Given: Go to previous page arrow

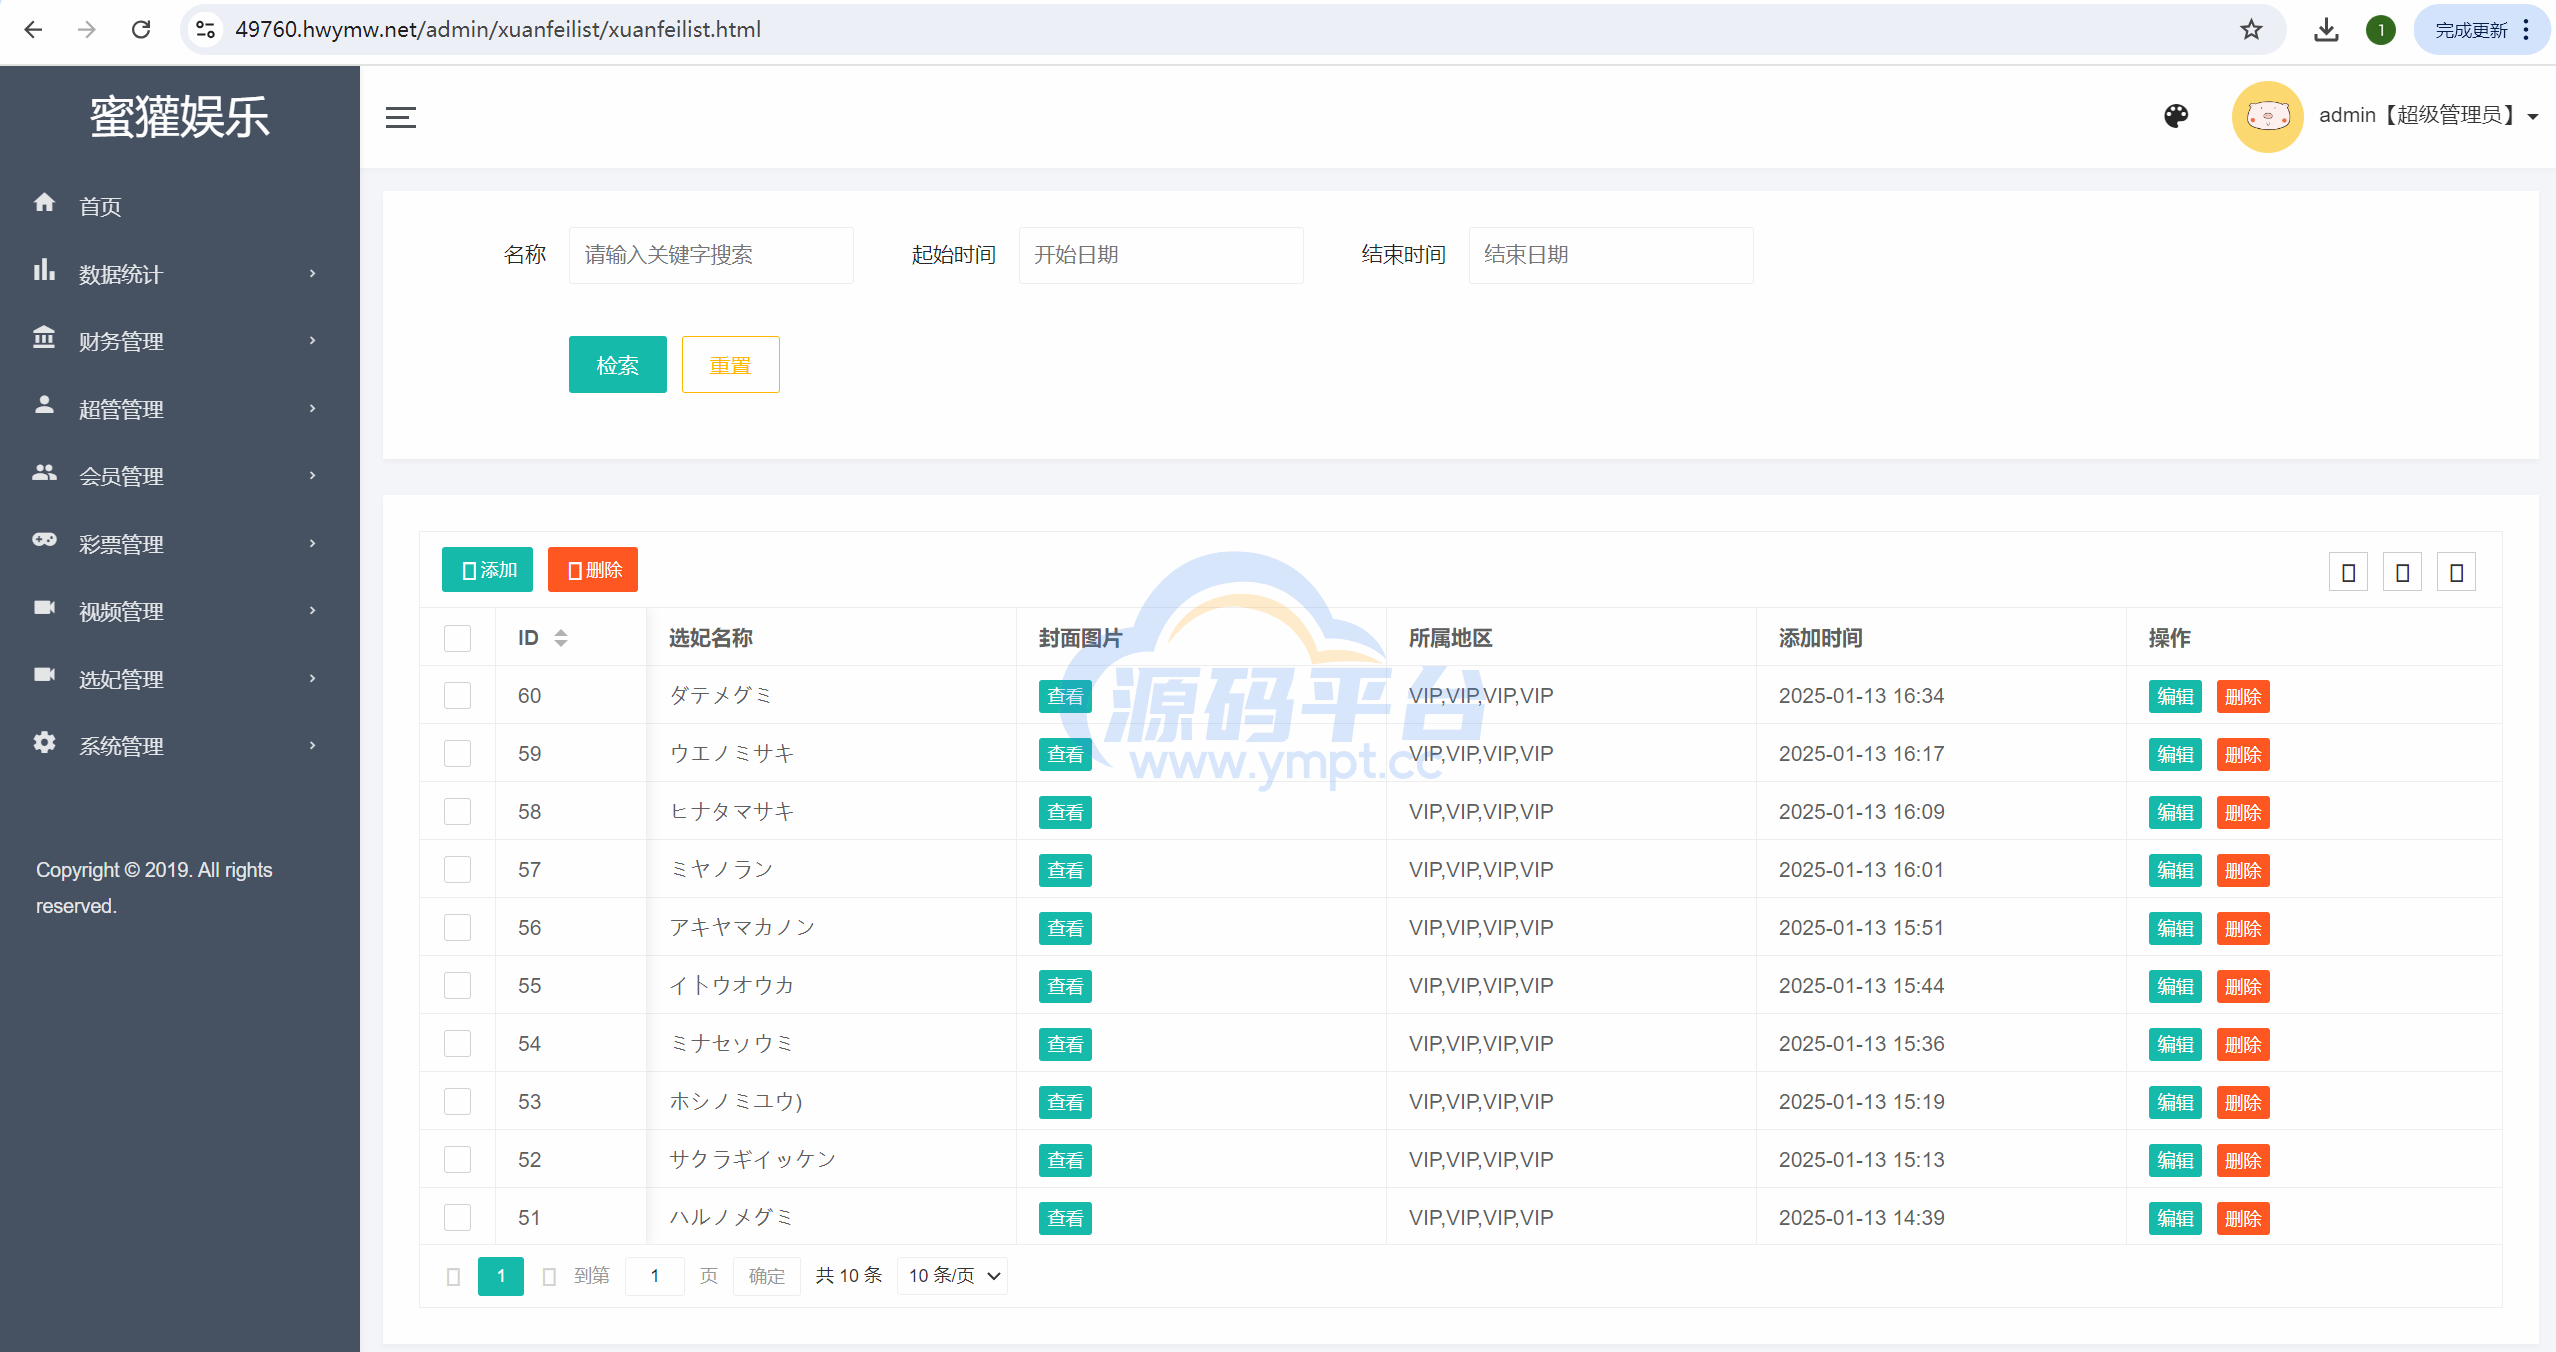Looking at the screenshot, I should (x=453, y=1277).
